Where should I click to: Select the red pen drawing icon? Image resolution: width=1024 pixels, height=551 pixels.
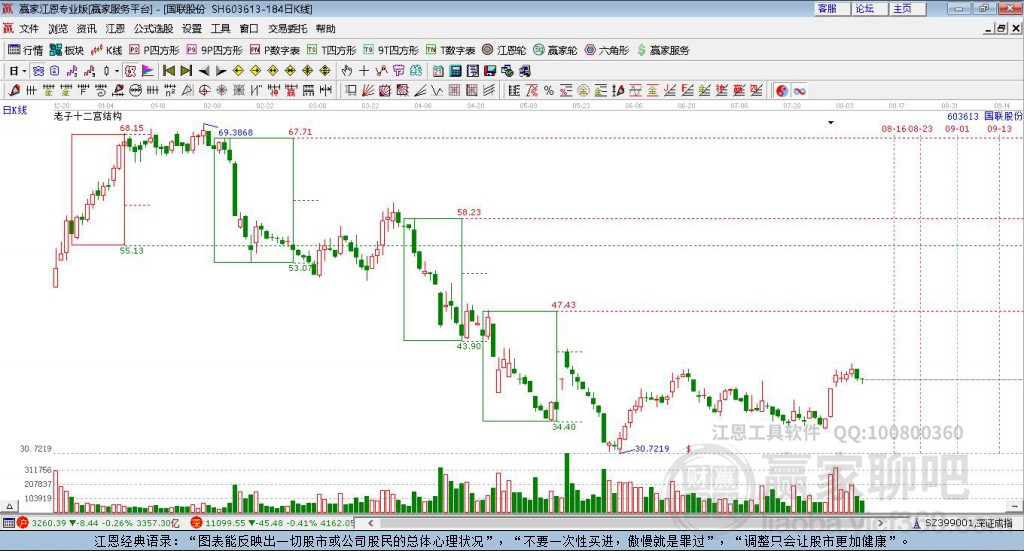click(14, 91)
